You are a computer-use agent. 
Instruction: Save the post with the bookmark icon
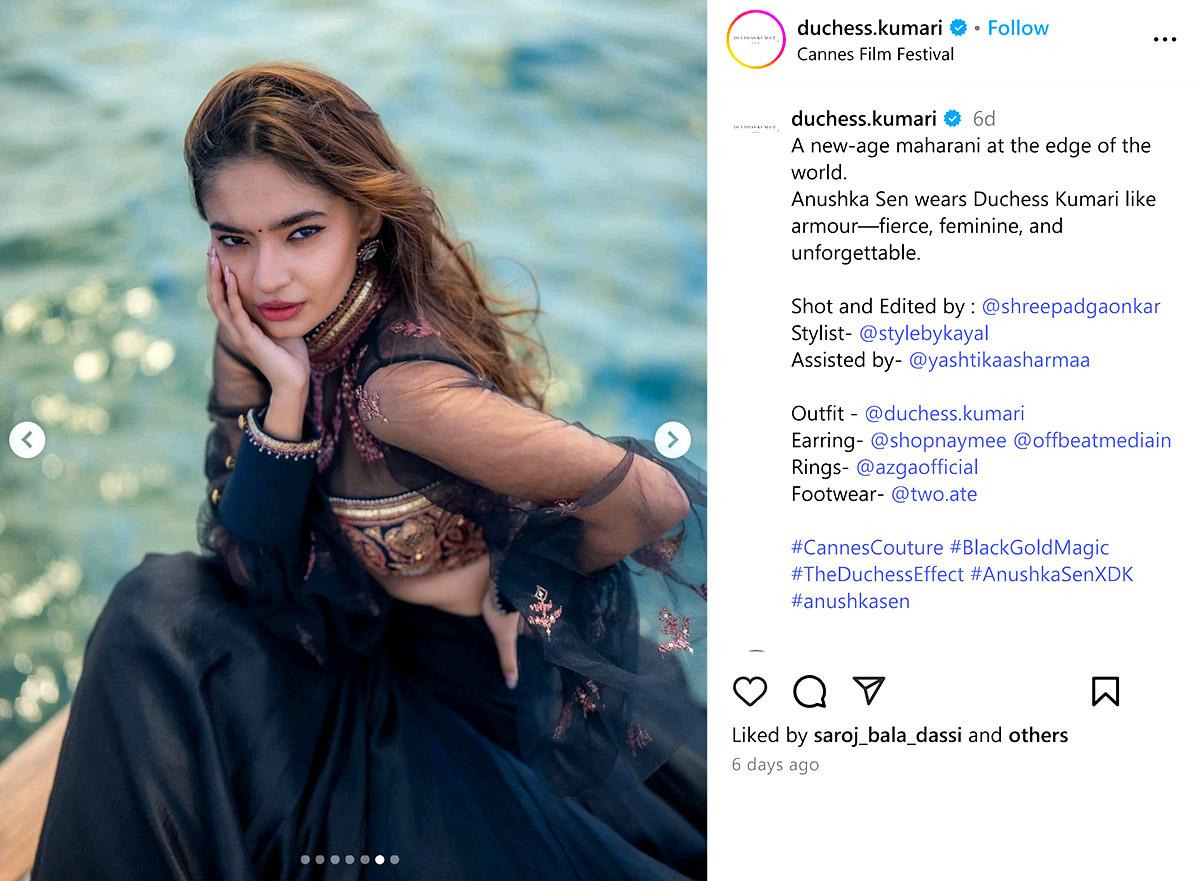[1105, 691]
